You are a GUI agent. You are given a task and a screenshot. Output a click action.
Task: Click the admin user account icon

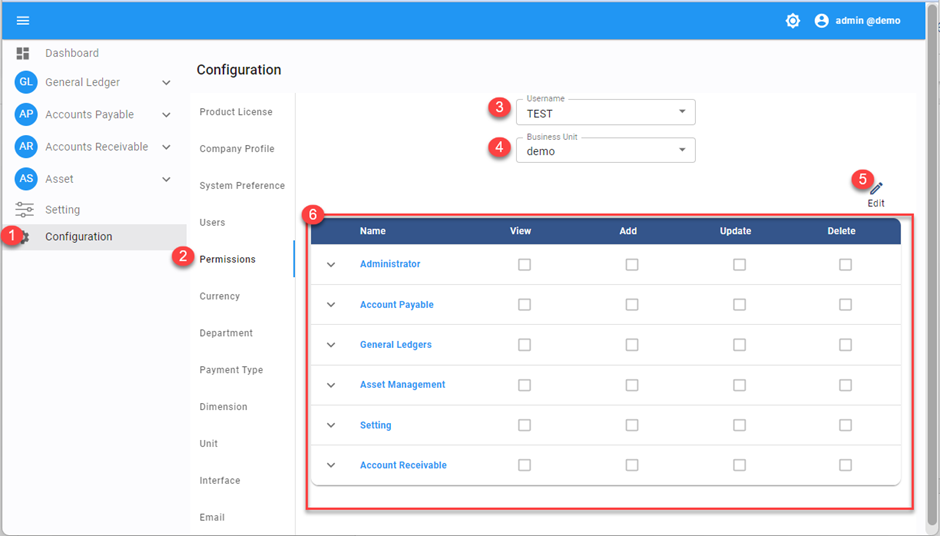point(821,21)
